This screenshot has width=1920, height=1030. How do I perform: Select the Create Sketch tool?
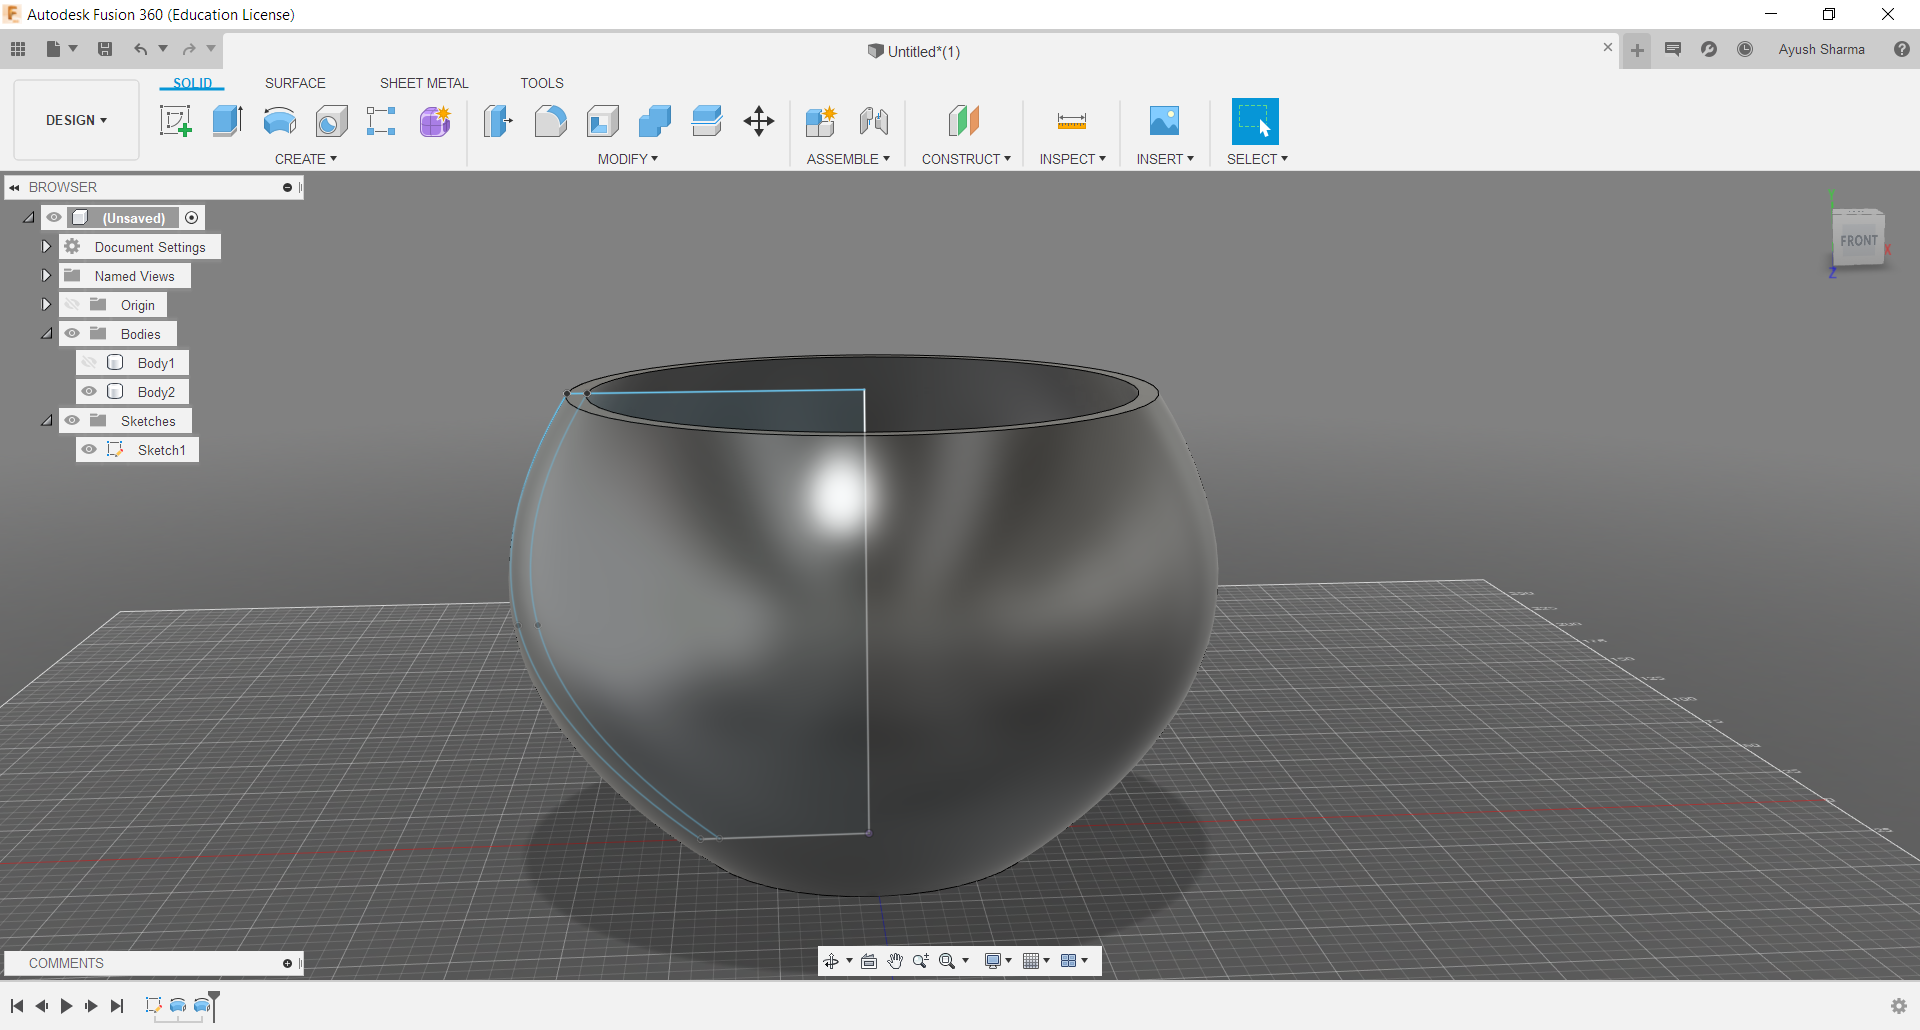(x=175, y=121)
